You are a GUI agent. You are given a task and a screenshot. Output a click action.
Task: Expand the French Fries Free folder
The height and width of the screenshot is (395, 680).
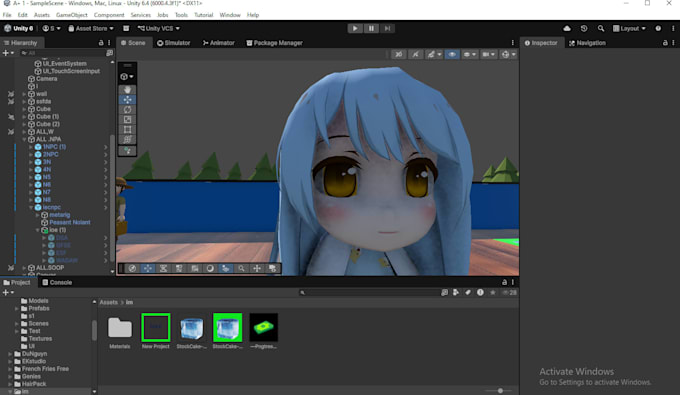(x=10, y=369)
